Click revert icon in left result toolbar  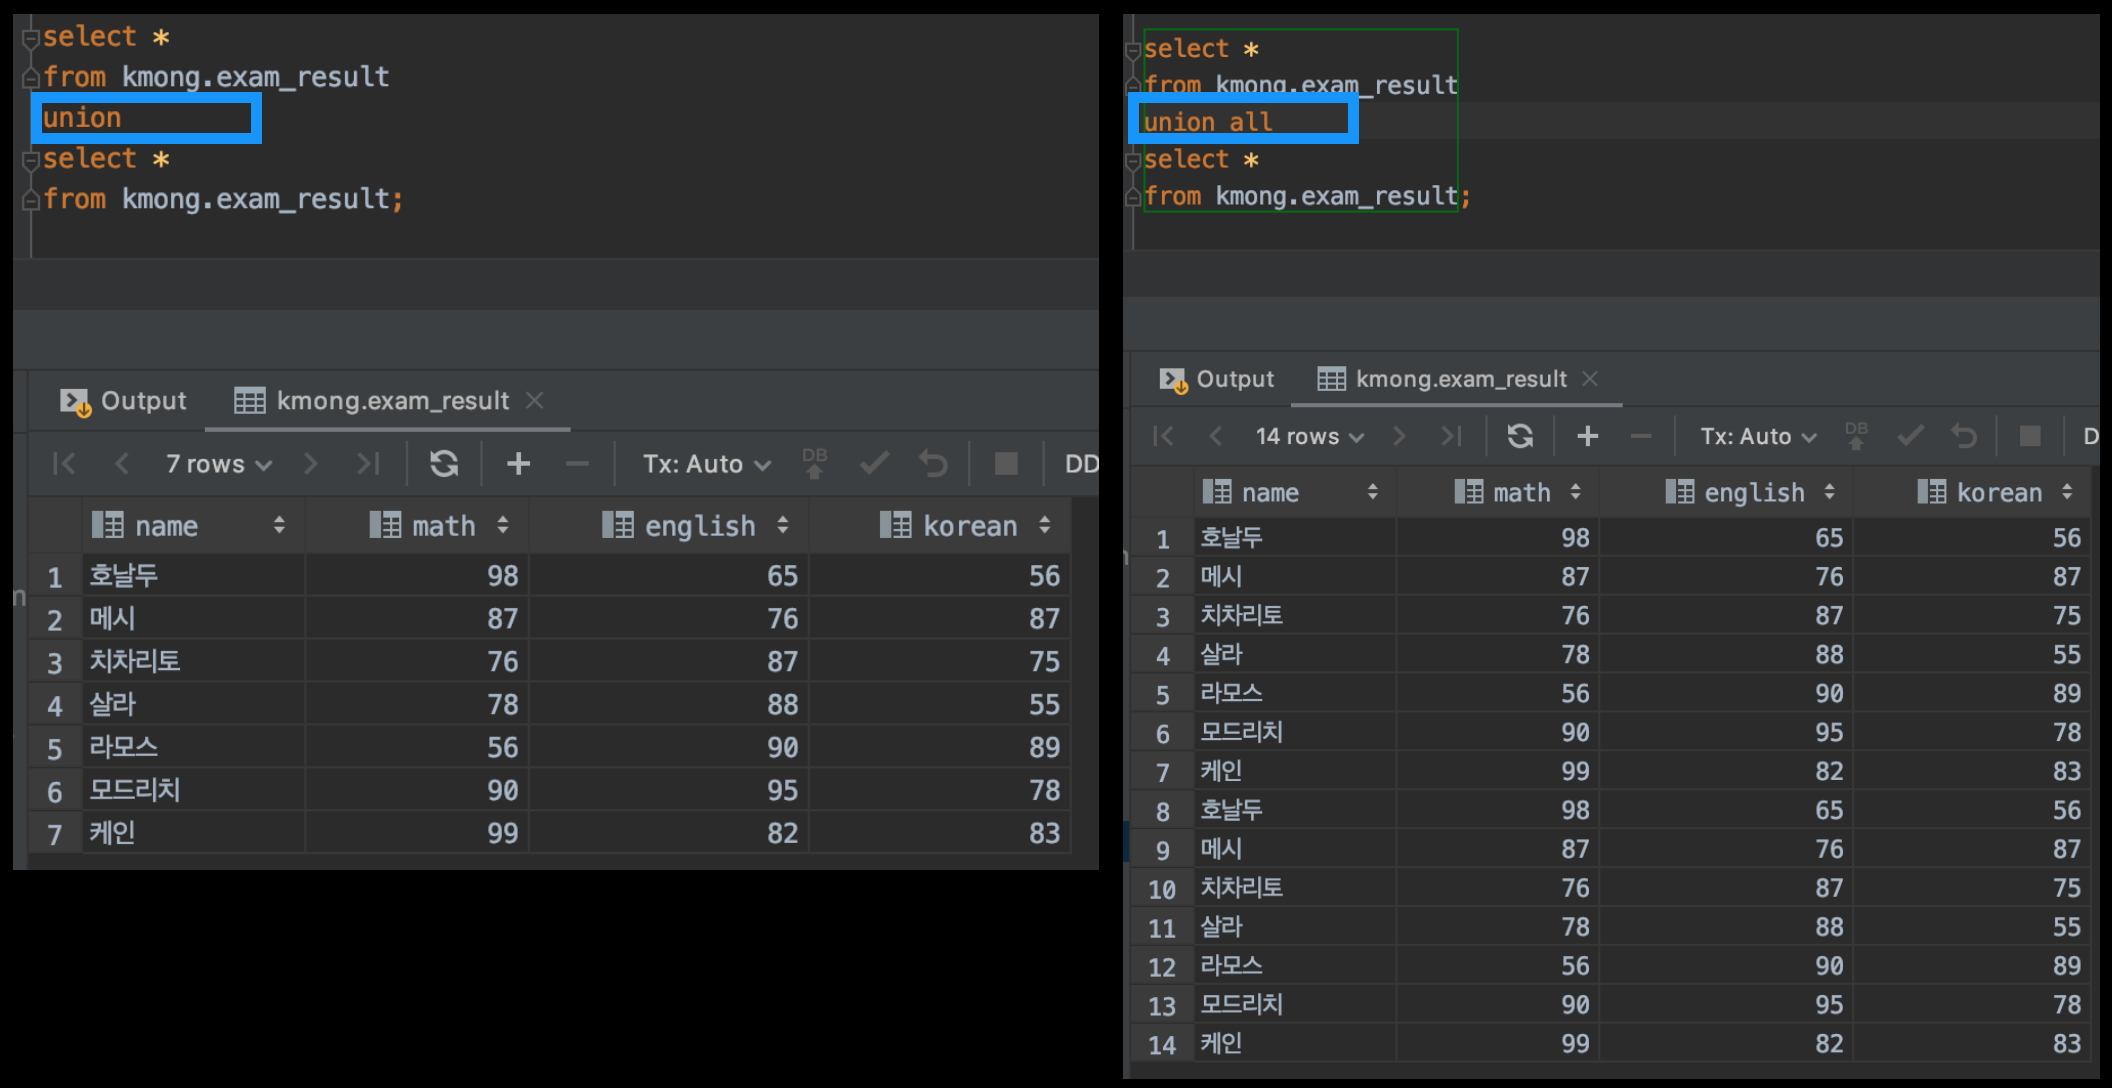click(x=933, y=464)
